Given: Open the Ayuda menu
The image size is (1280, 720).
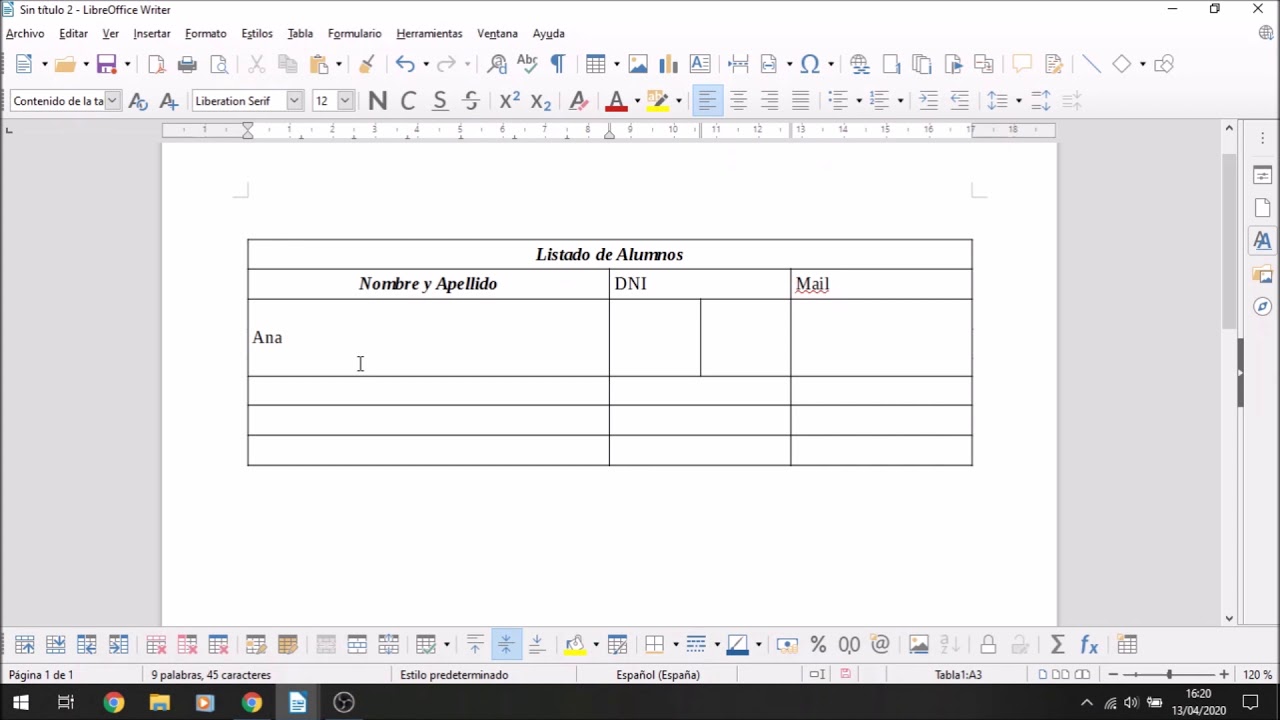Looking at the screenshot, I should tap(549, 33).
